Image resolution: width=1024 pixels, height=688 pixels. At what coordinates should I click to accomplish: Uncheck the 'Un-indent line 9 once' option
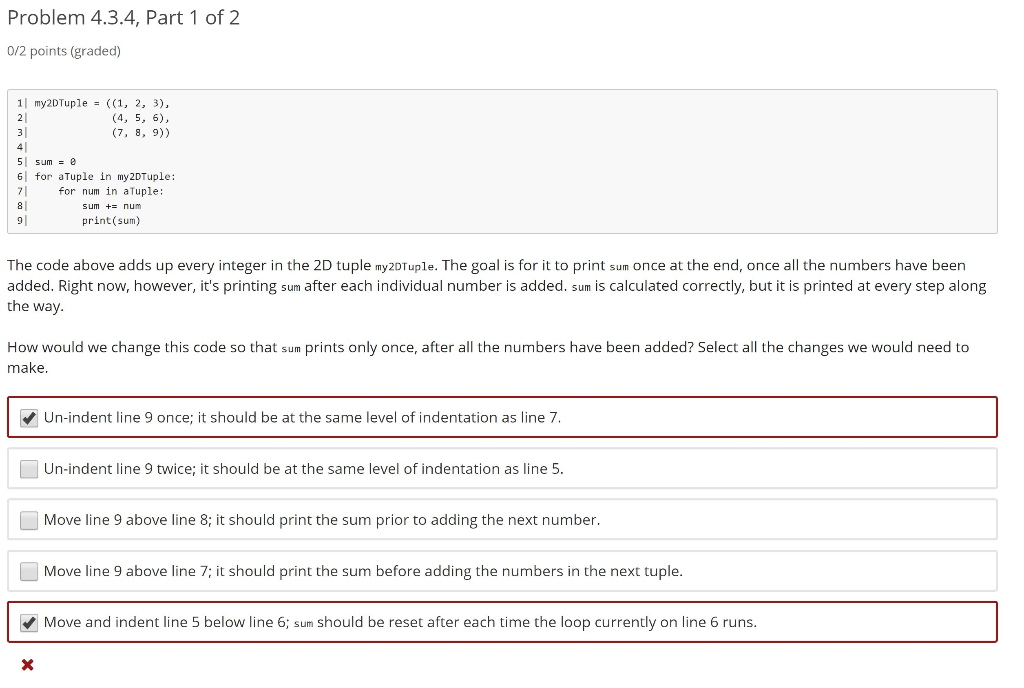[x=30, y=416]
